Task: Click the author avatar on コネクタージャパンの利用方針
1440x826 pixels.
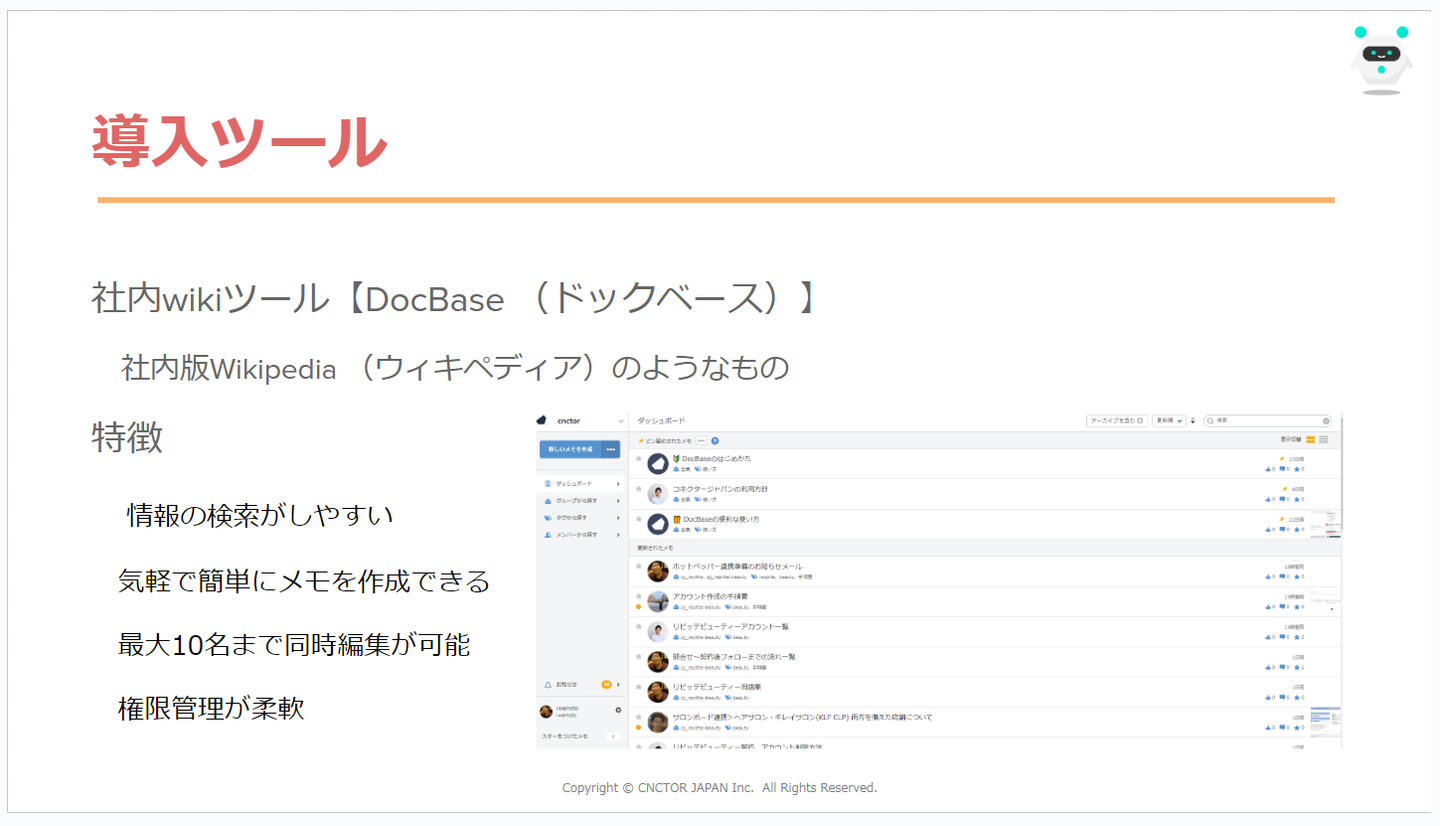Action: tap(658, 493)
